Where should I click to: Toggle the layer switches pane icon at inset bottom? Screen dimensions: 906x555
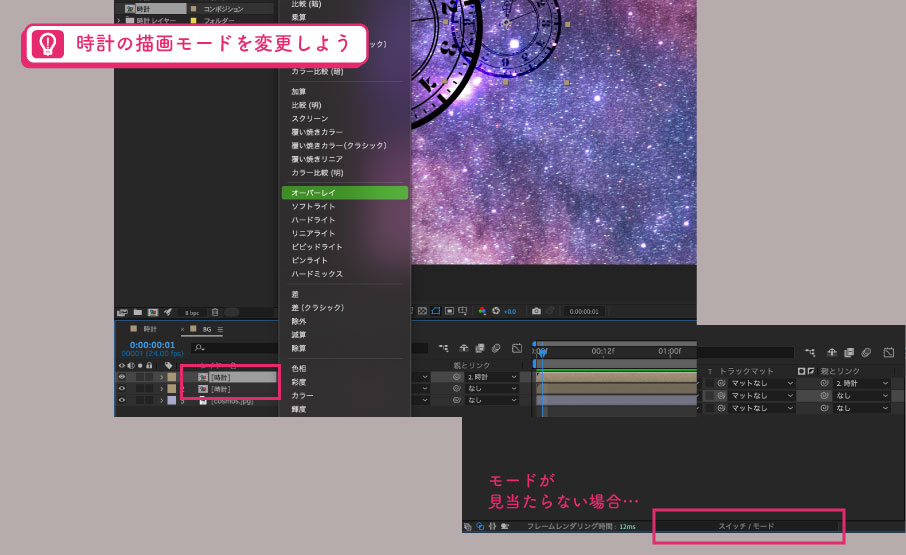click(x=468, y=527)
